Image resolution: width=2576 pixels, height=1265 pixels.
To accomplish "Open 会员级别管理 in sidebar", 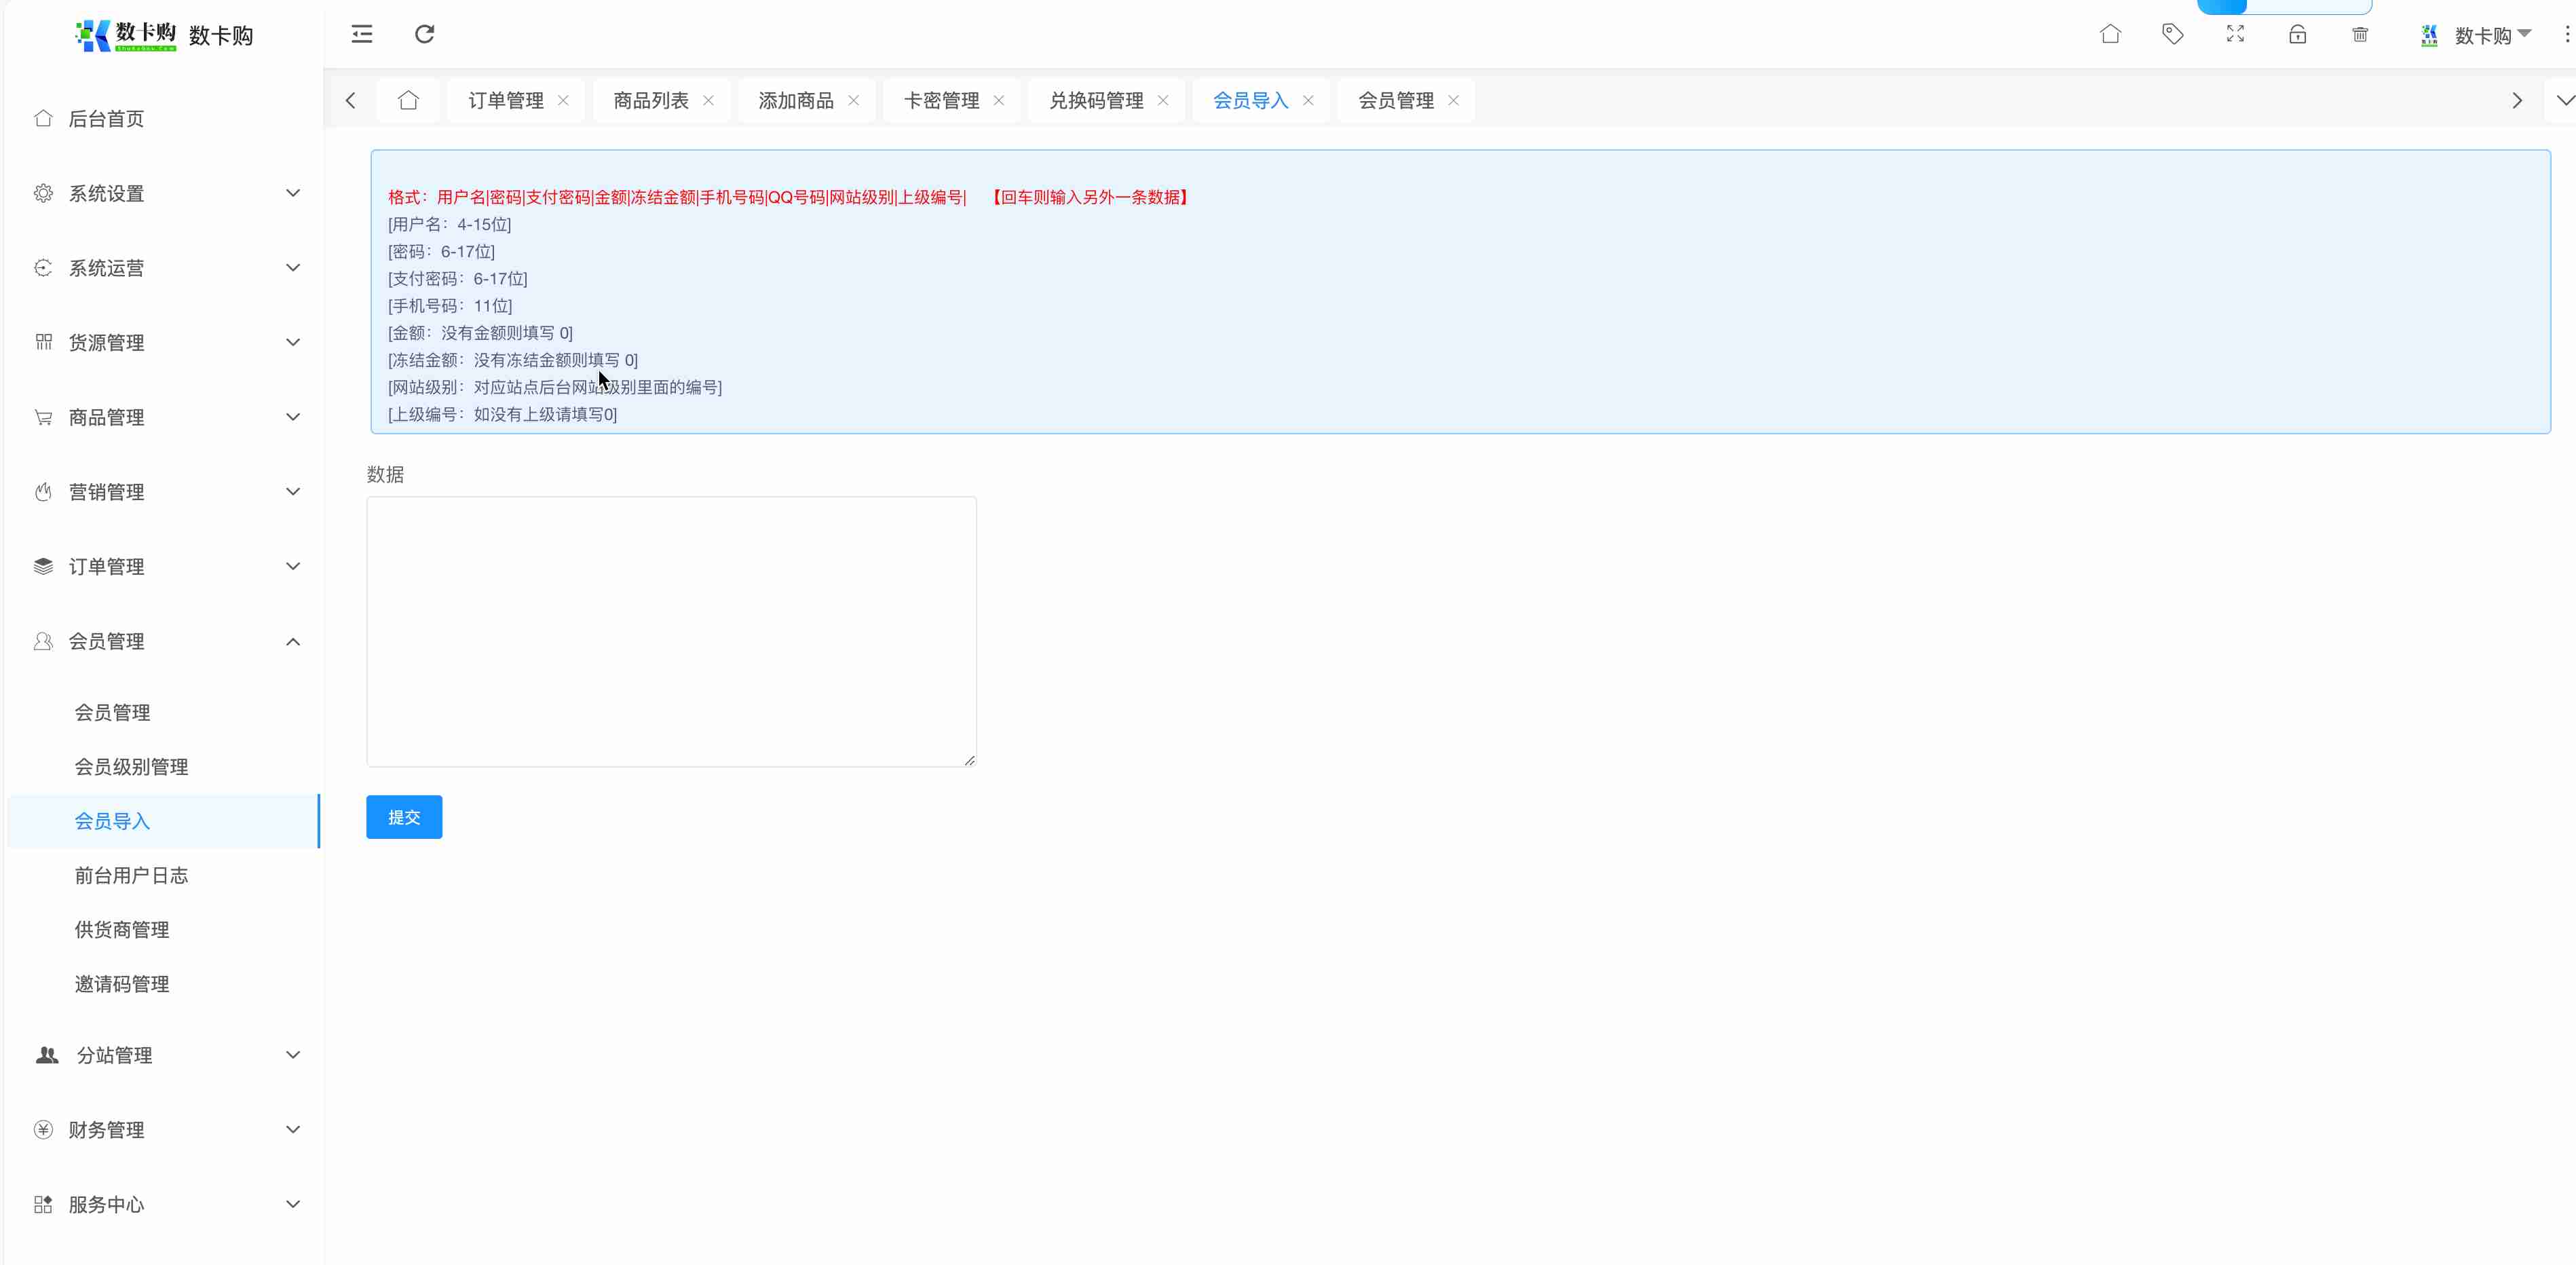I will click(x=131, y=767).
